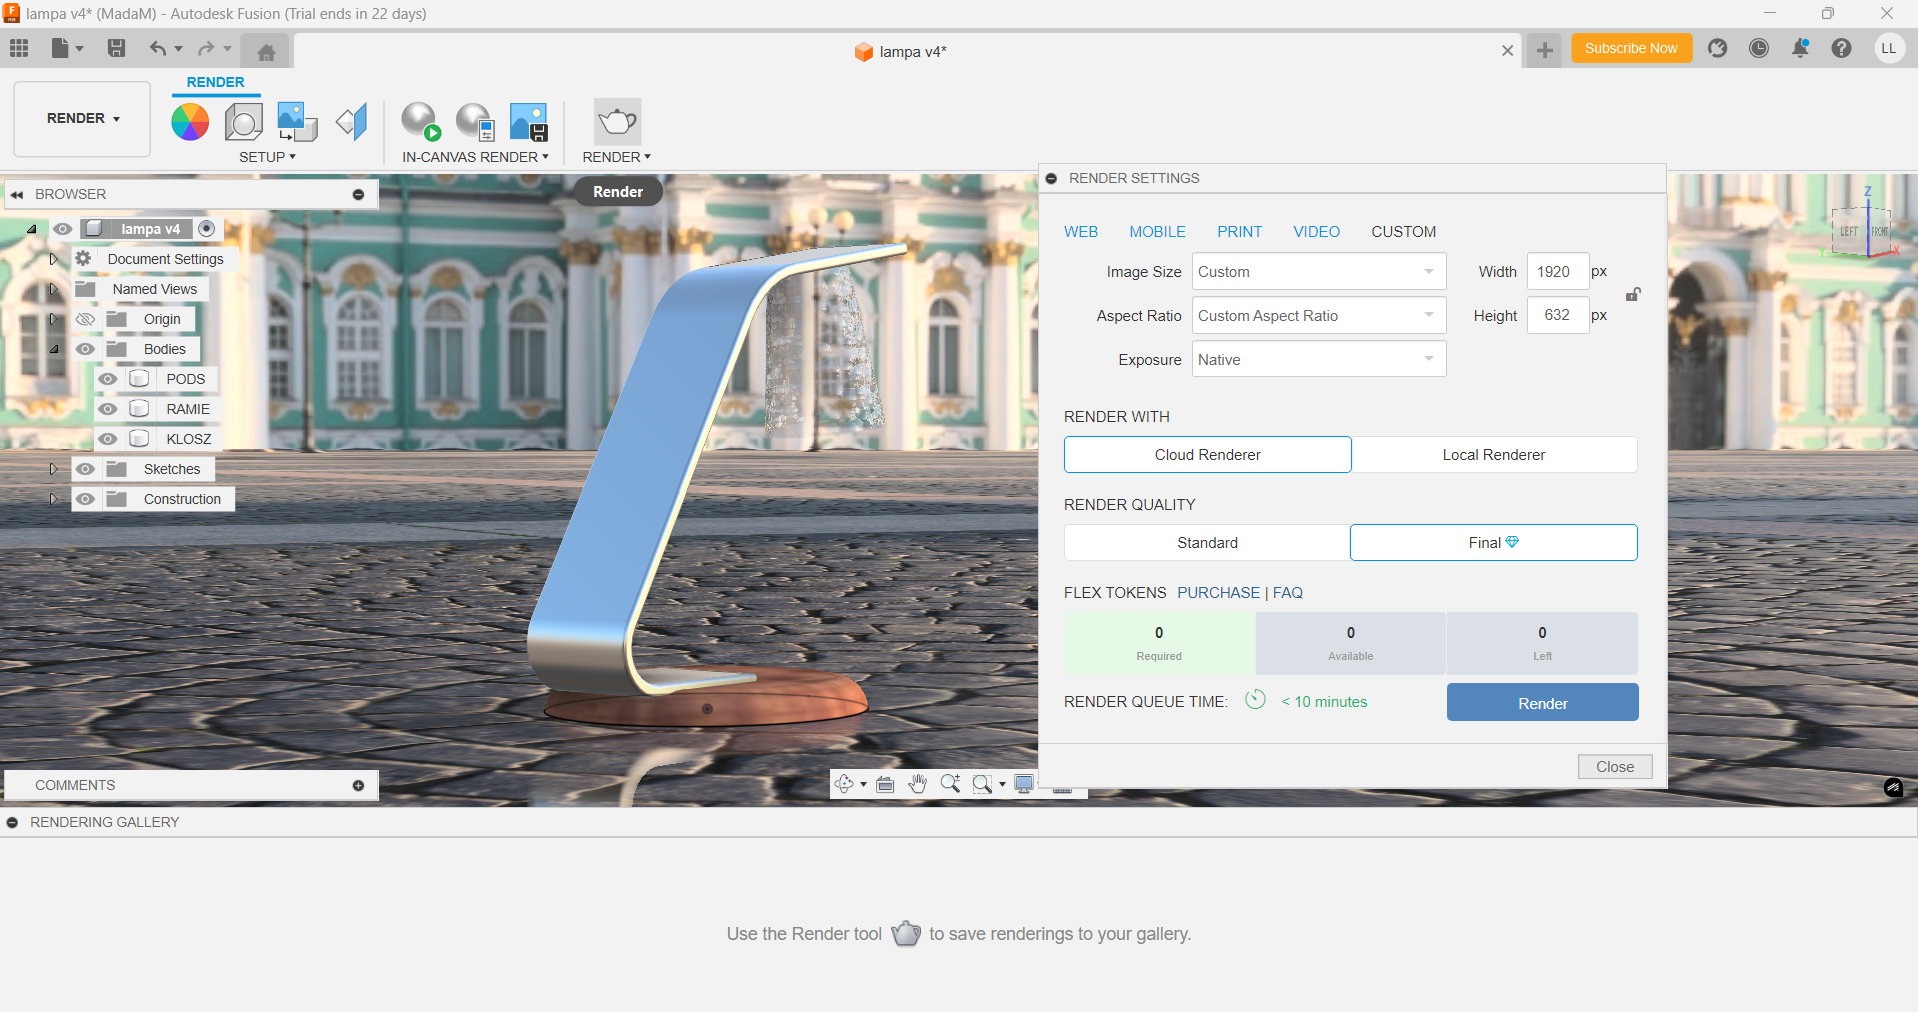Viewport: 1918px width, 1012px height.
Task: Unlock the aspect ratio lock icon
Action: (x=1633, y=294)
